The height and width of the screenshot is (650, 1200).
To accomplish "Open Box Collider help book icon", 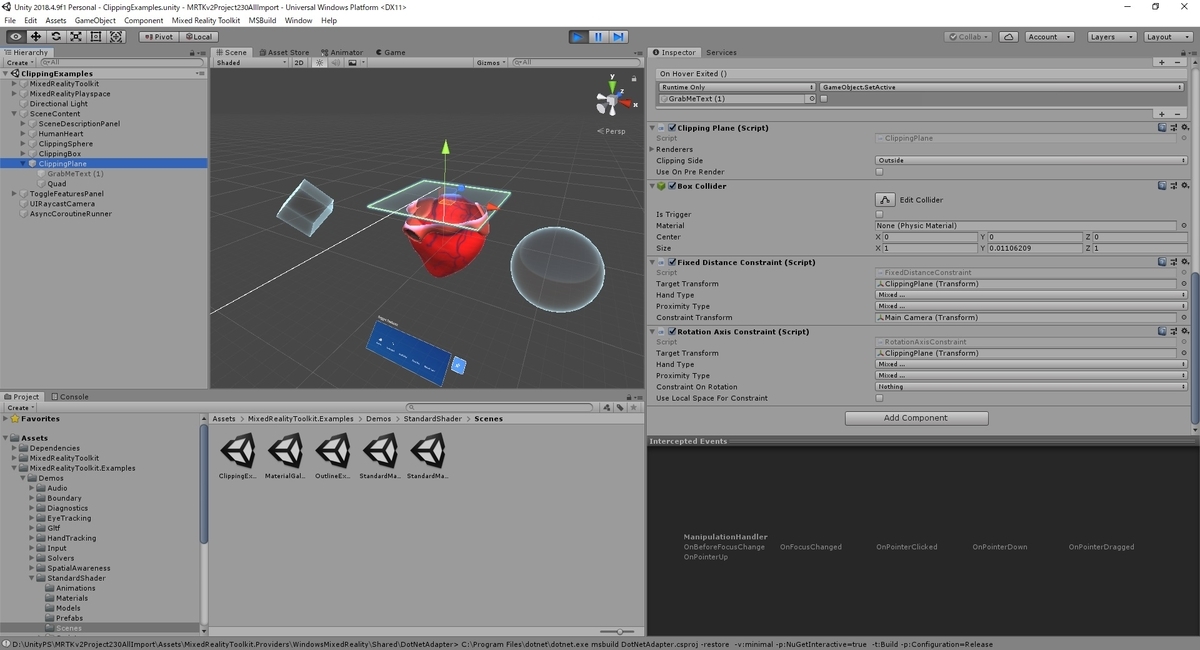I will click(1163, 186).
